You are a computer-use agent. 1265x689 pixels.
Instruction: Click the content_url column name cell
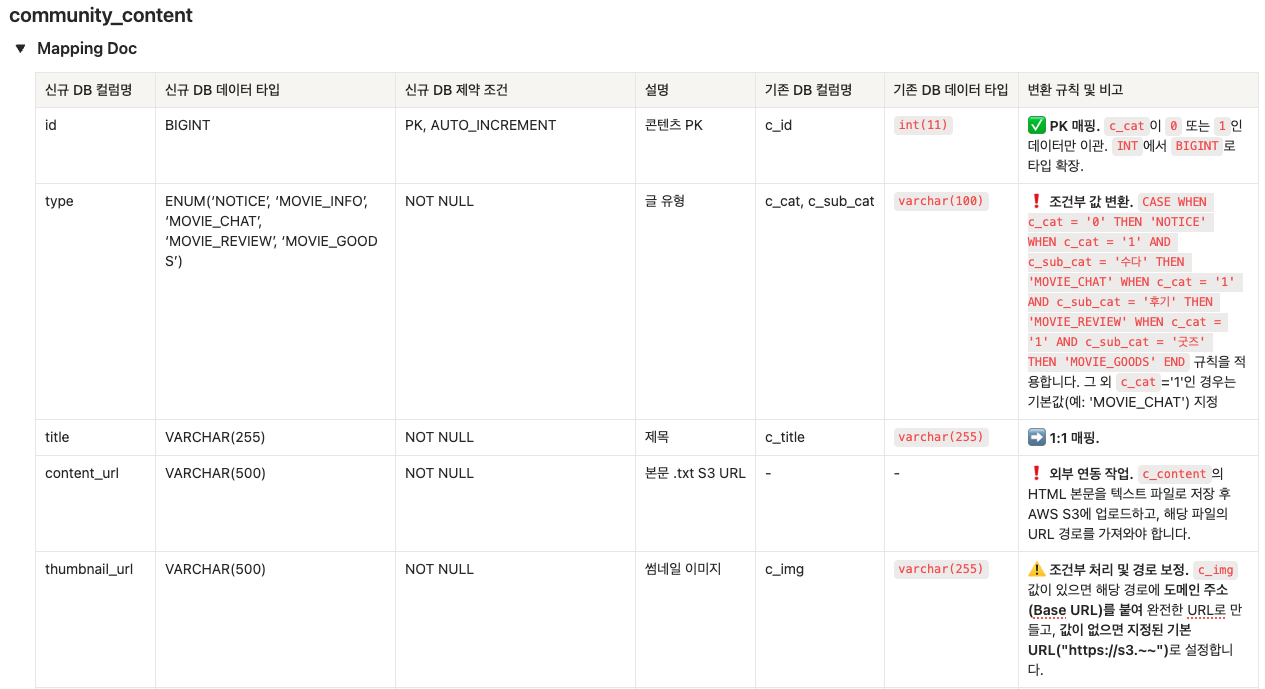click(82, 473)
